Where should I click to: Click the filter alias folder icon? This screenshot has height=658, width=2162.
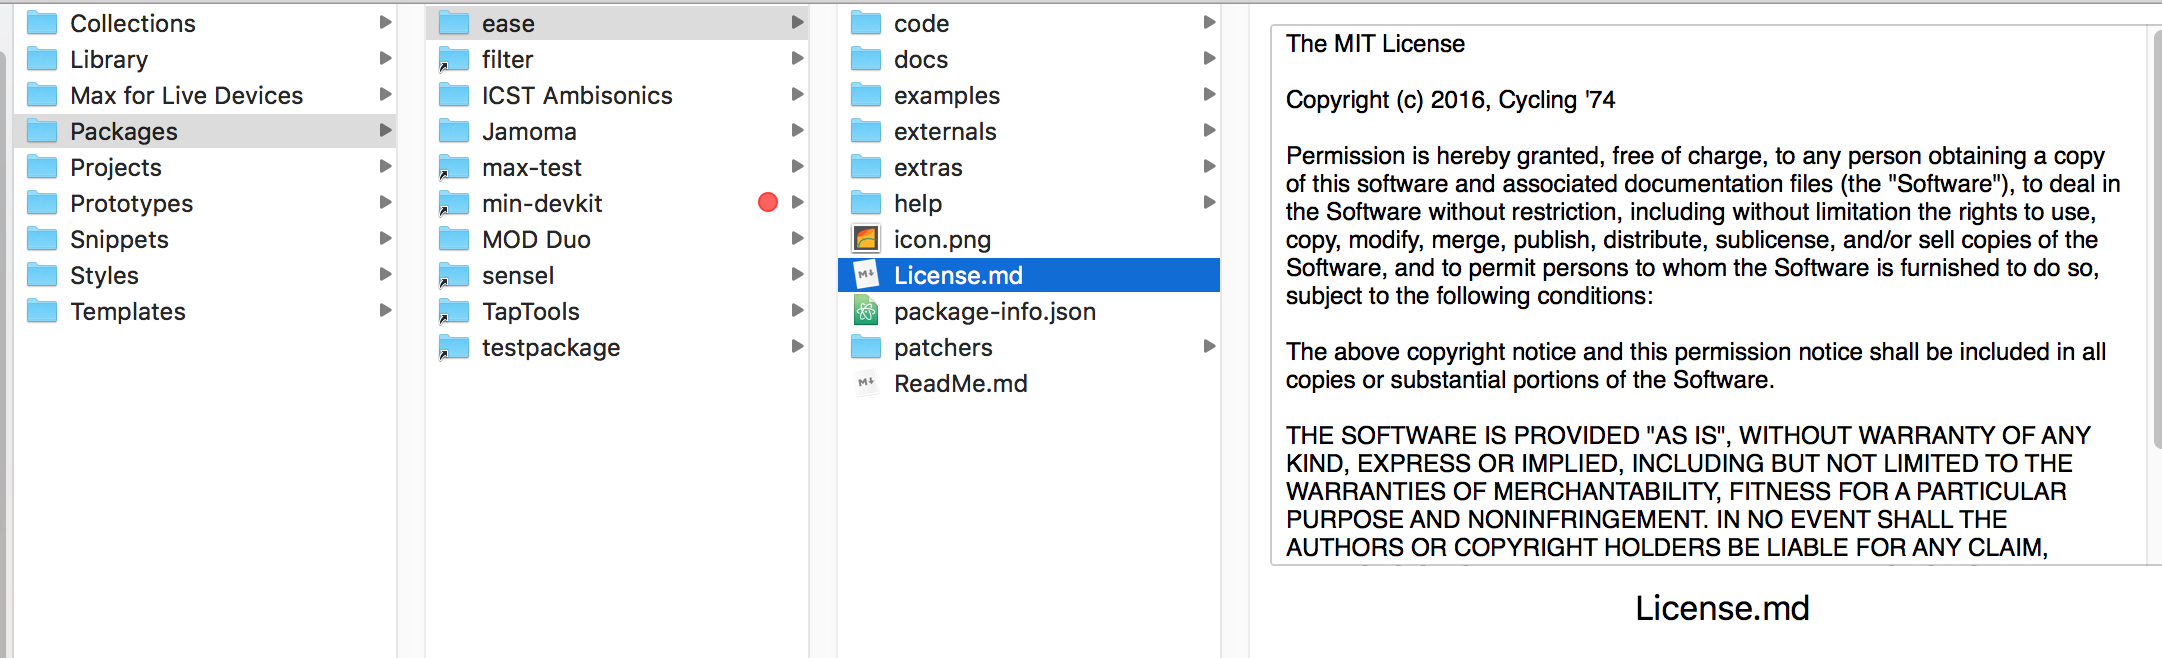(x=454, y=59)
